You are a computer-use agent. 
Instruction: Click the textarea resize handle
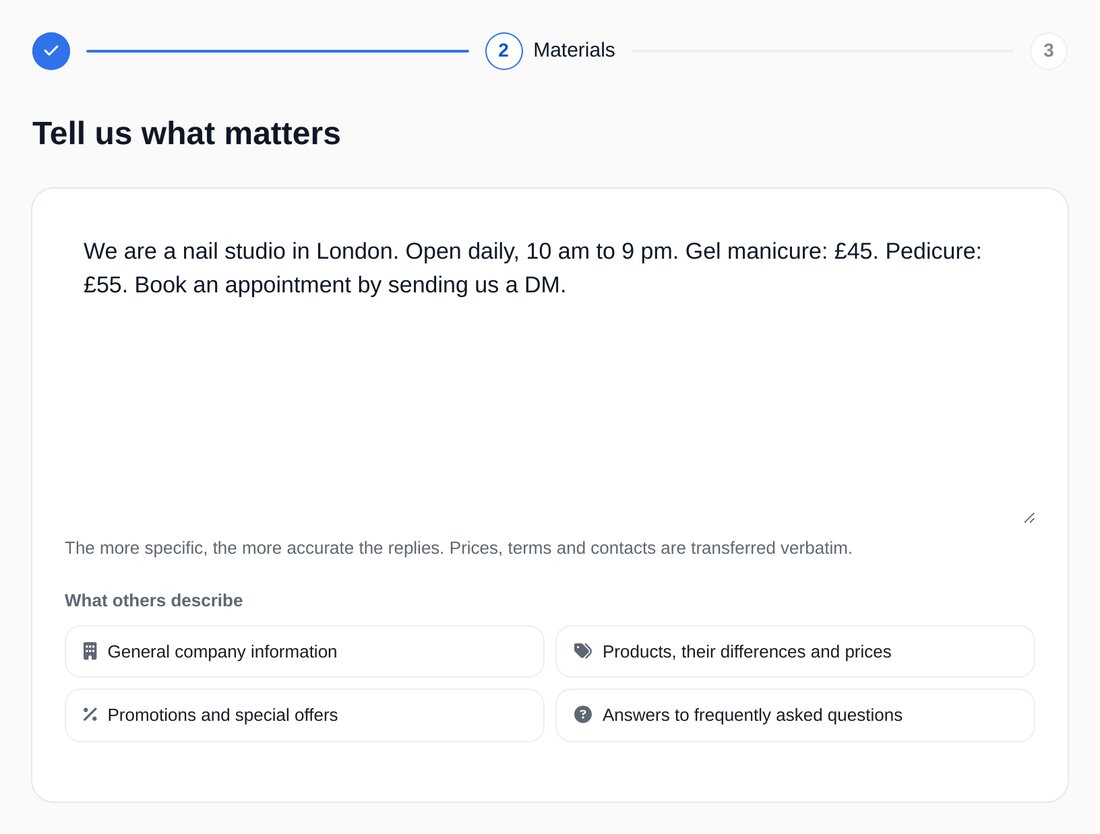coord(1029,518)
